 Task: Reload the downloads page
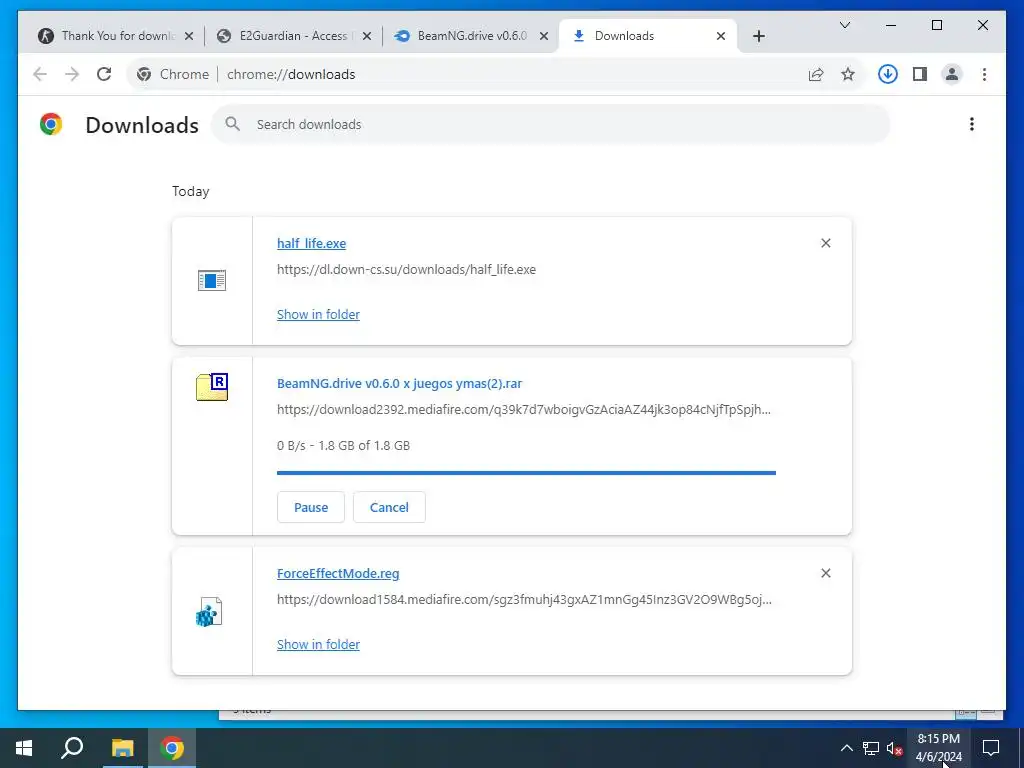(x=104, y=74)
